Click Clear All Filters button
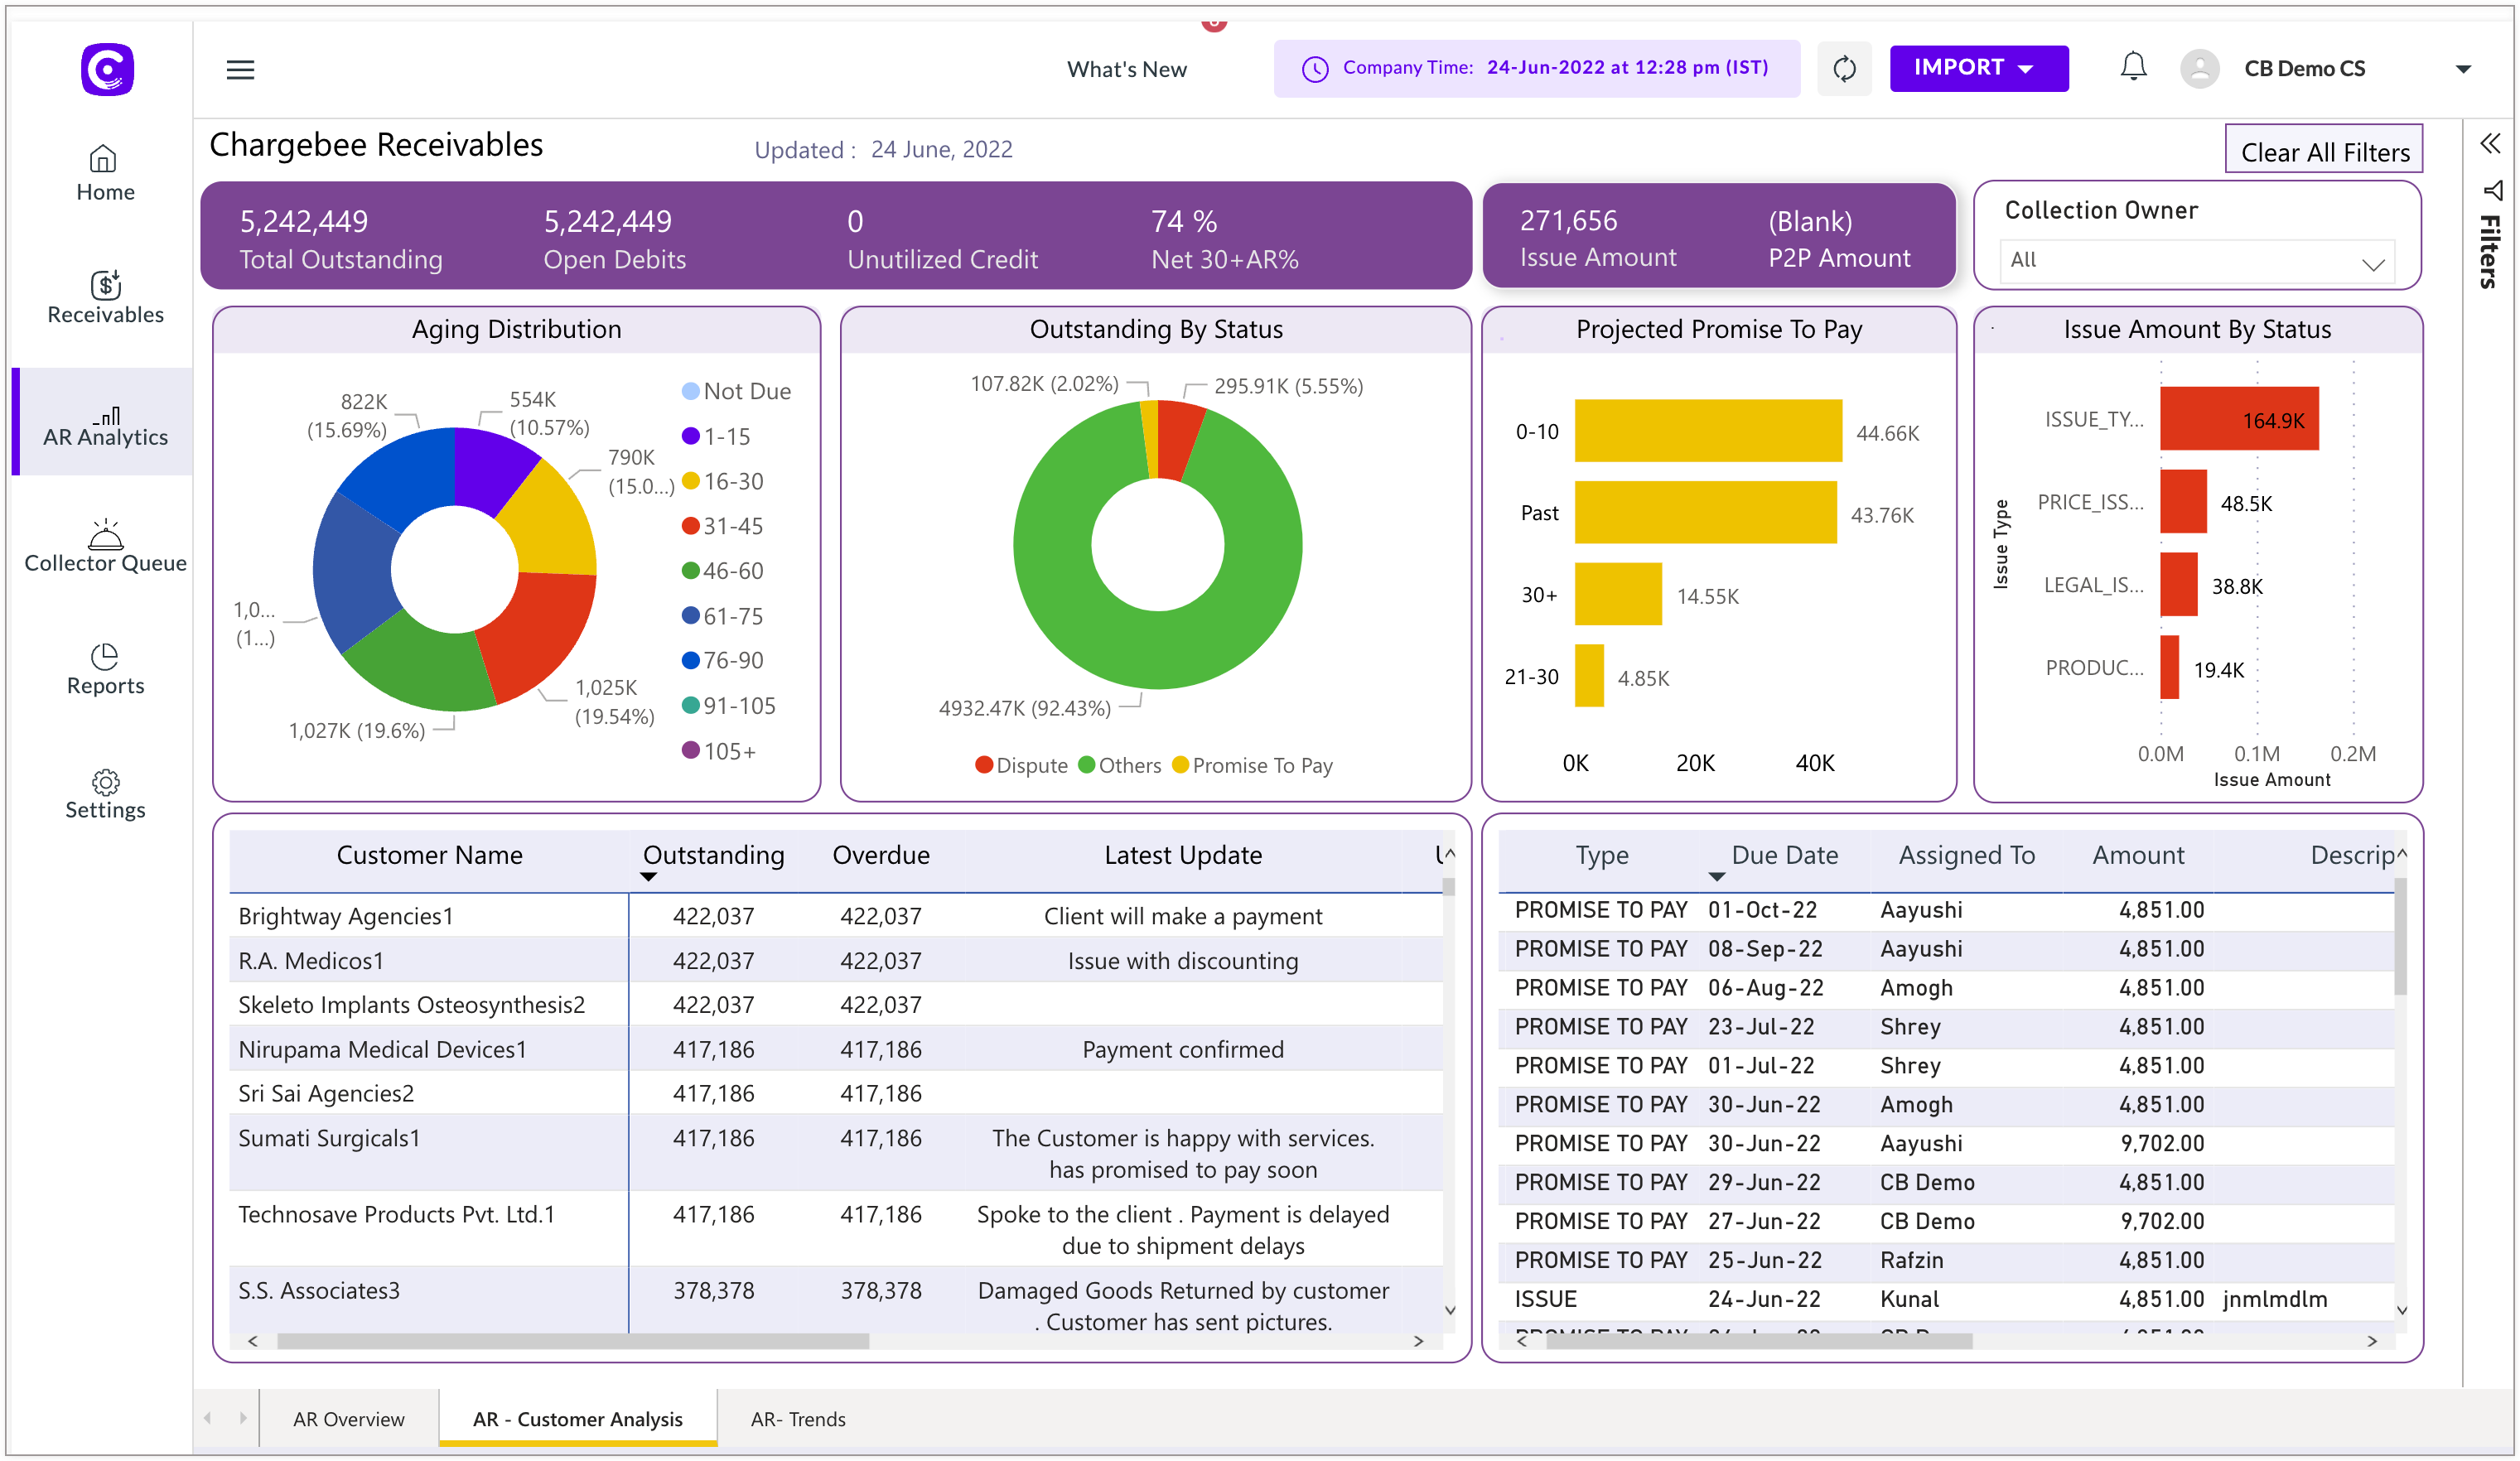This screenshot has height=1461, width=2520. 2323,151
